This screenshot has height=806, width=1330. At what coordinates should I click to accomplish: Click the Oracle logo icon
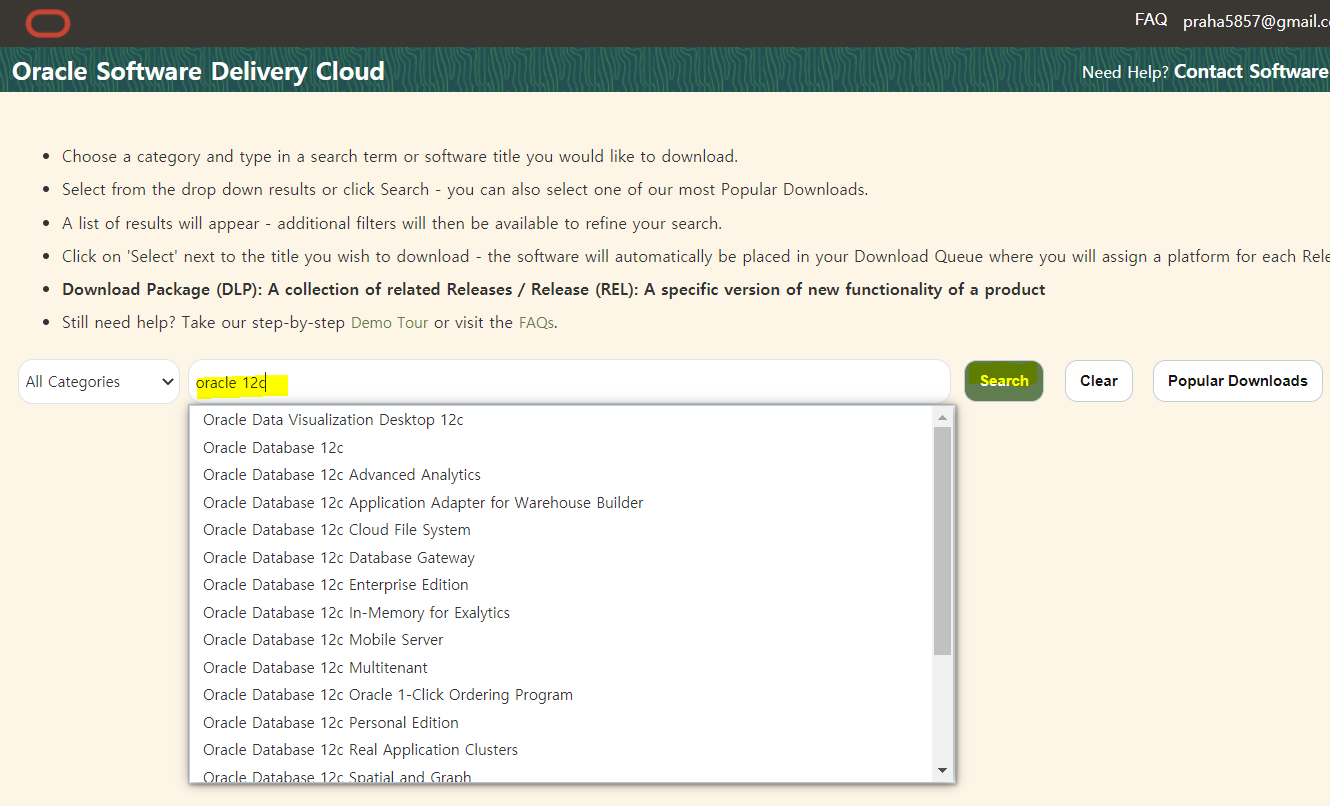click(x=48, y=23)
